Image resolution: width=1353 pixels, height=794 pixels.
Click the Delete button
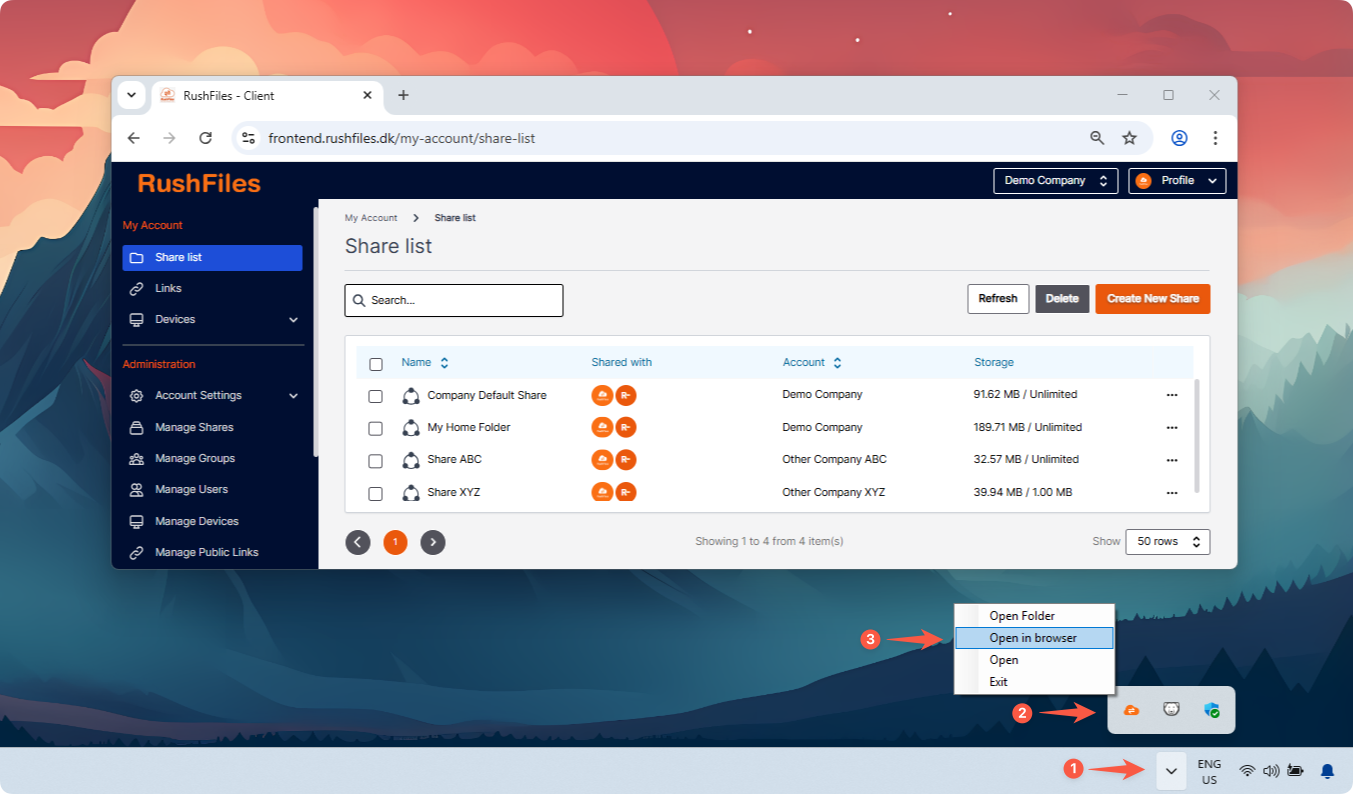[1062, 299]
